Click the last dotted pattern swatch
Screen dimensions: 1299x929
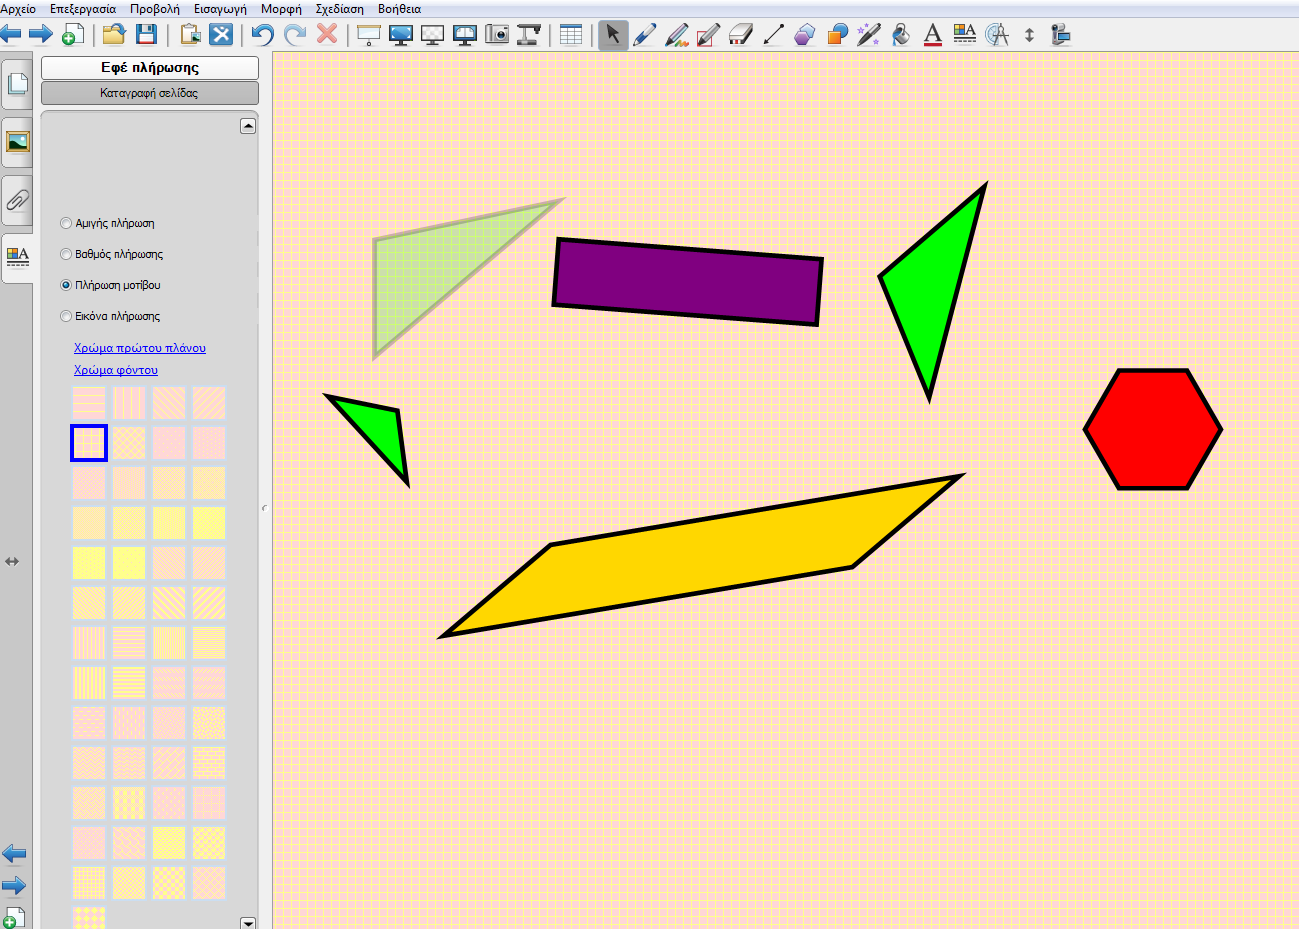coord(89,917)
